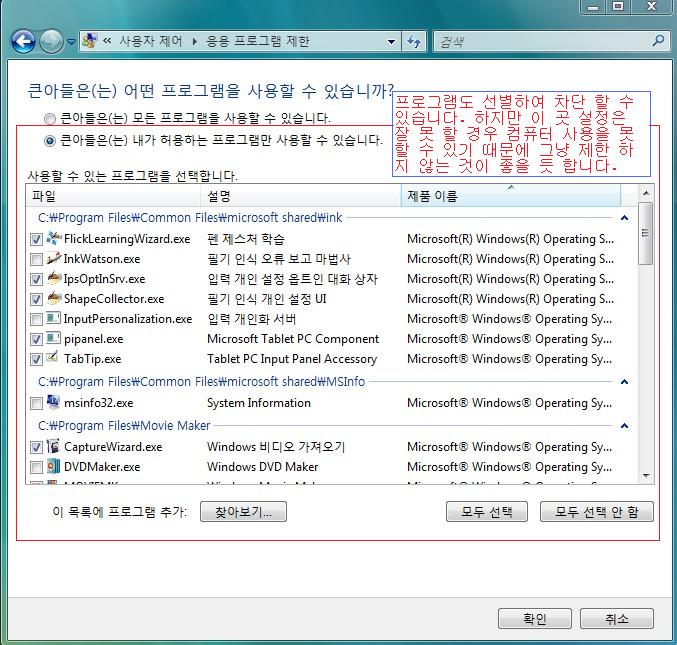Open the recent pages dropdown arrow
677x645 pixels.
click(71, 42)
